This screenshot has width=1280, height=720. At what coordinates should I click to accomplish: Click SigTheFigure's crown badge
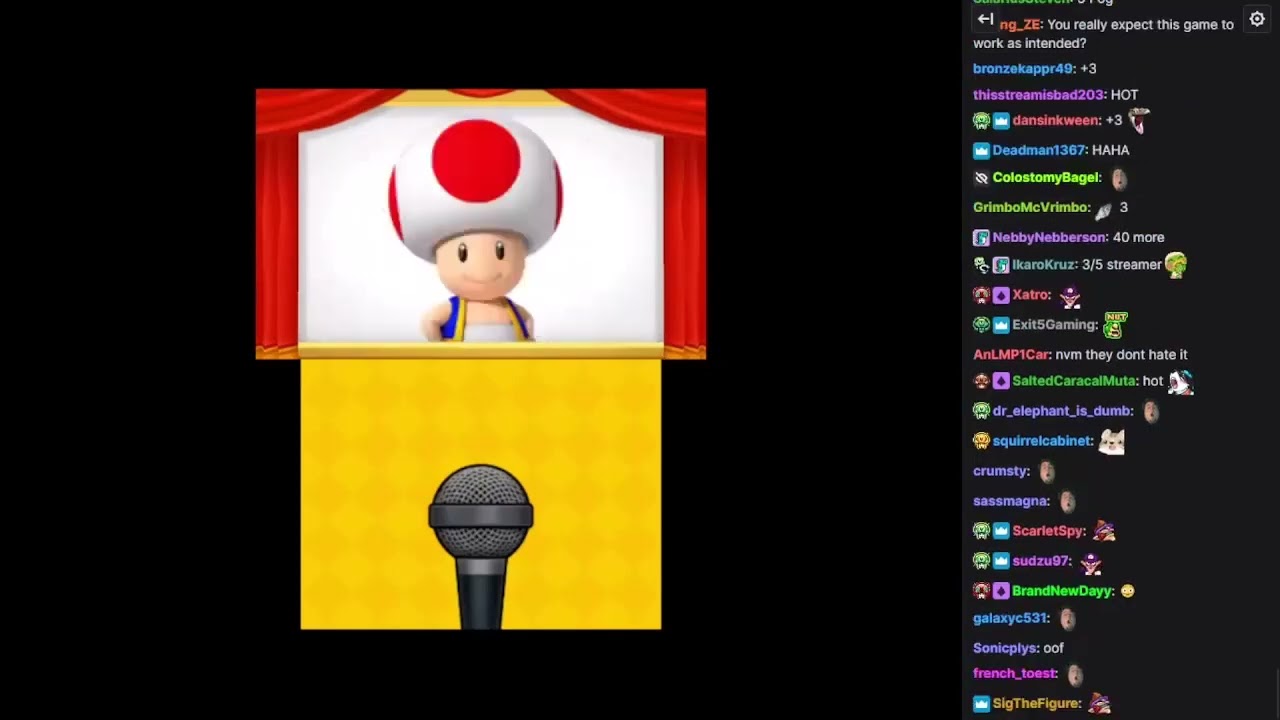tap(981, 704)
